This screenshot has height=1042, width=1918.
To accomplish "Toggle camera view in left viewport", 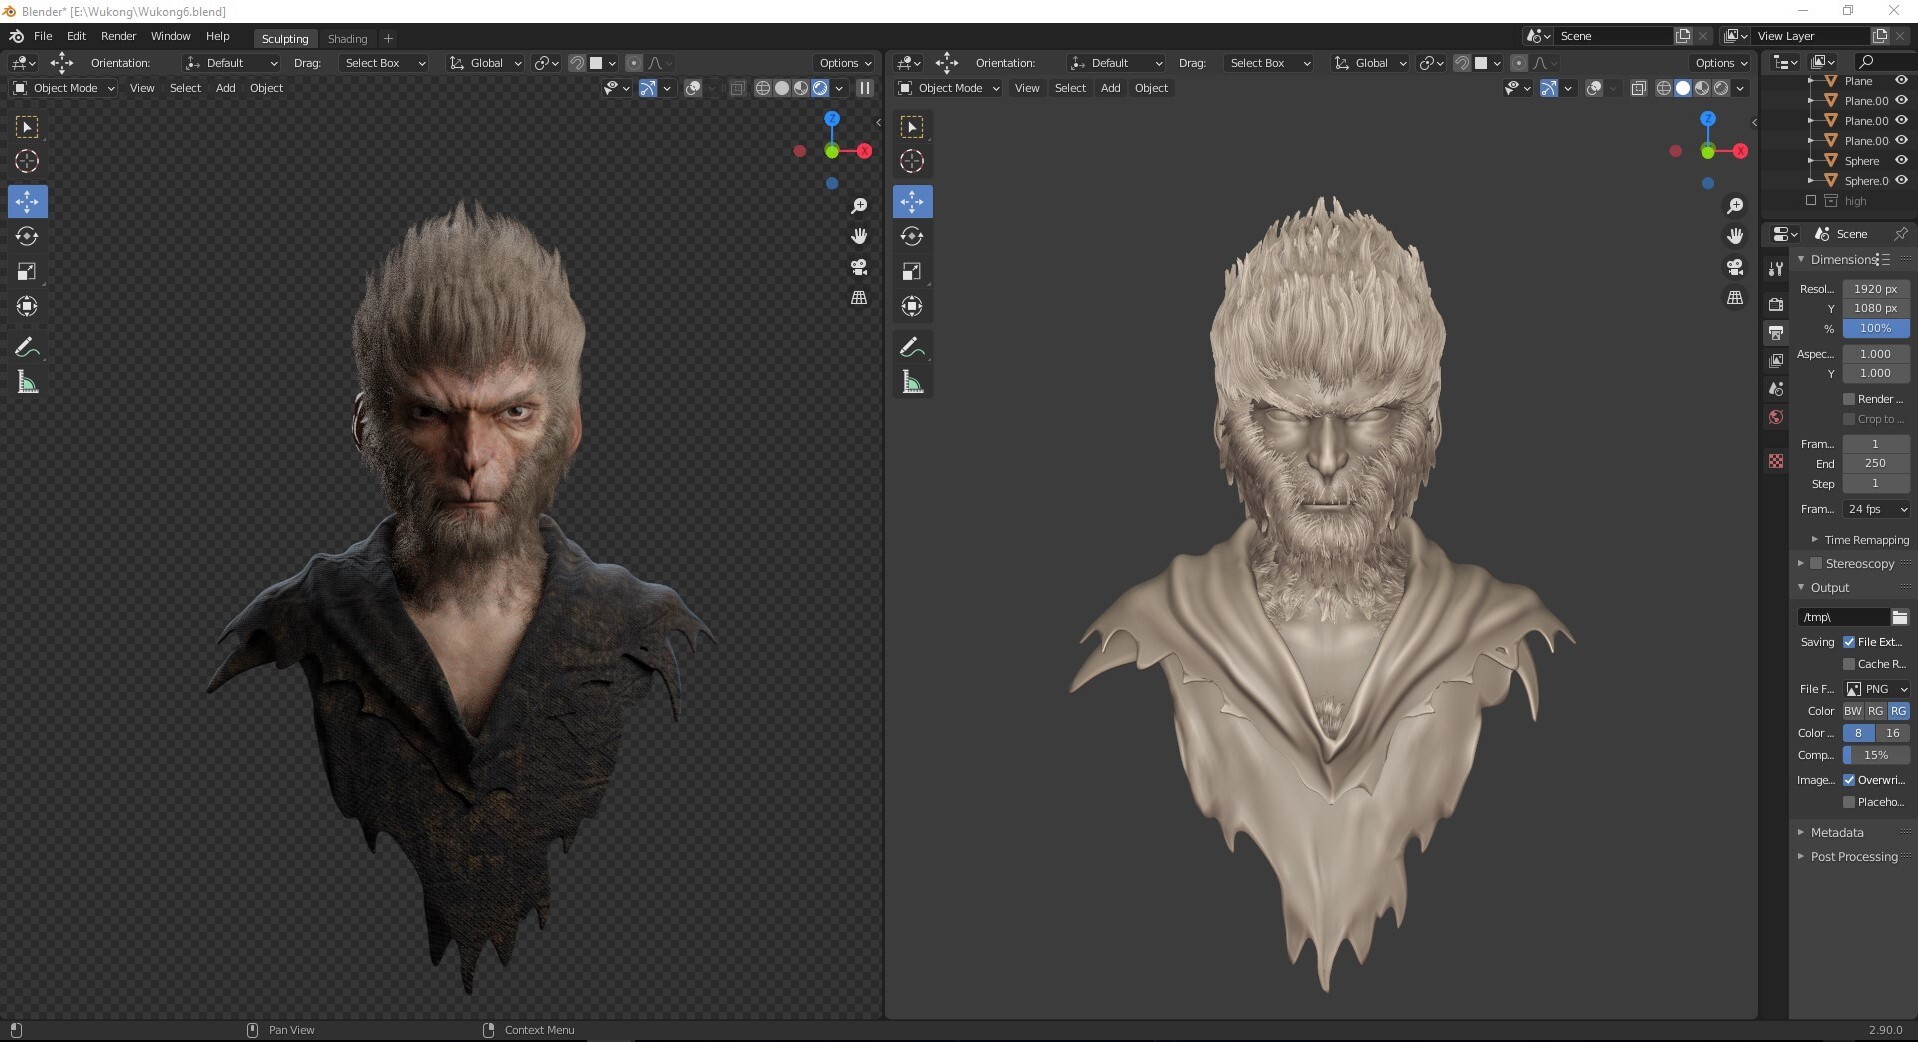I will 859,267.
